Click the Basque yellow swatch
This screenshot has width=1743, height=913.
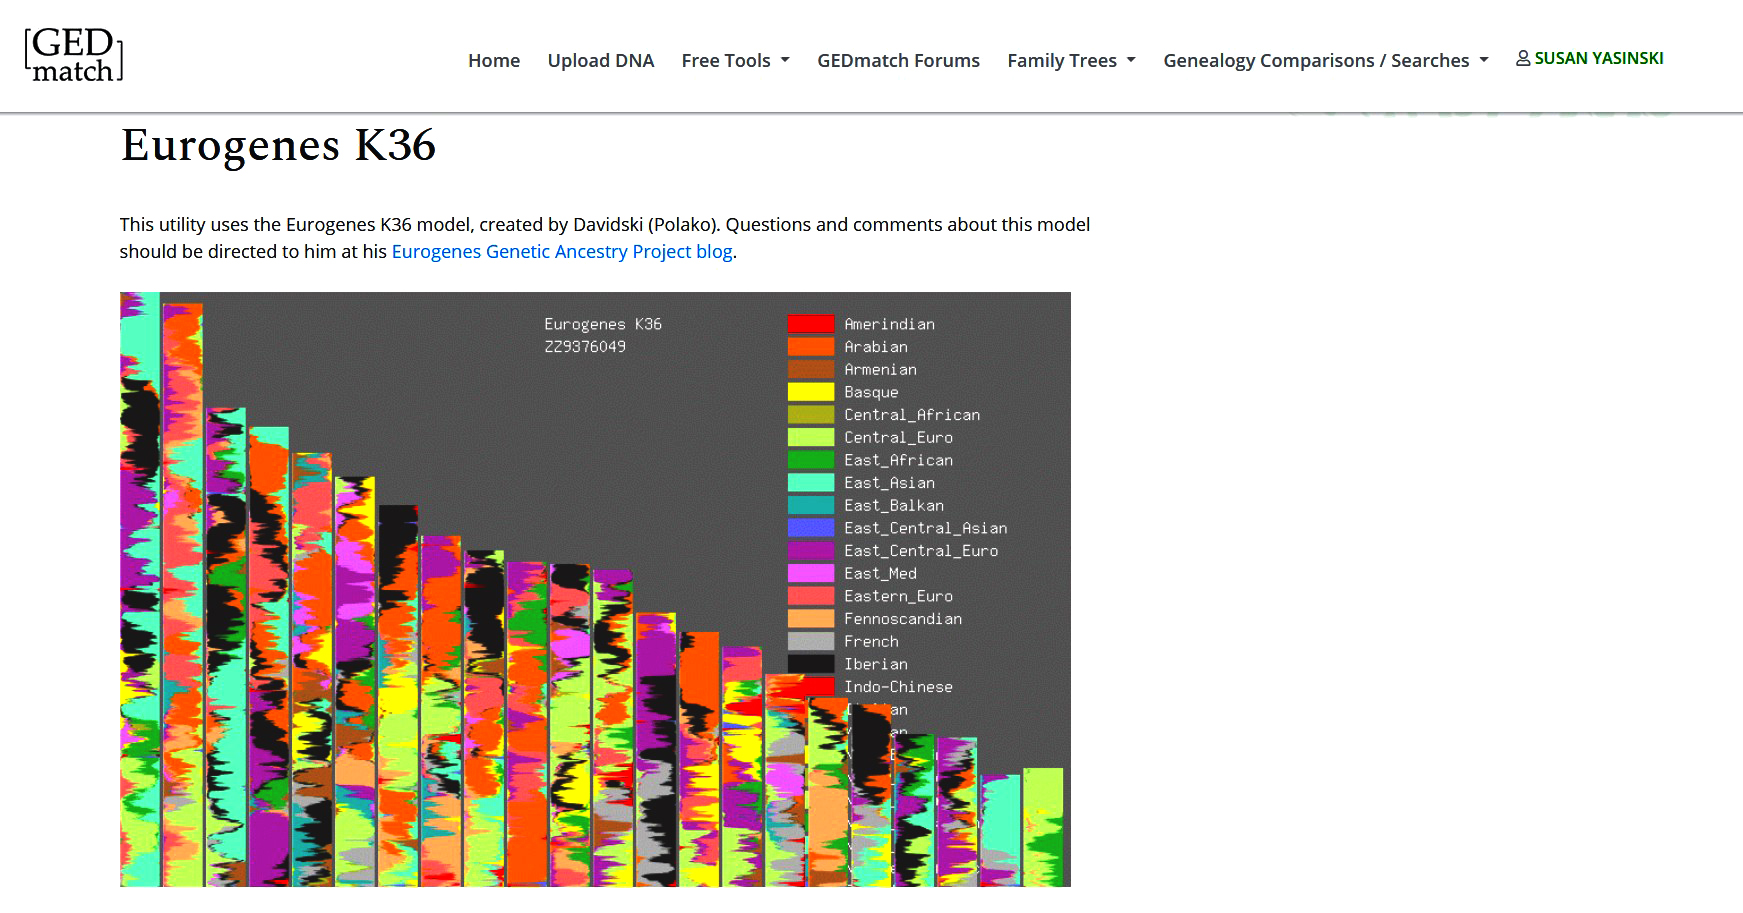(811, 392)
